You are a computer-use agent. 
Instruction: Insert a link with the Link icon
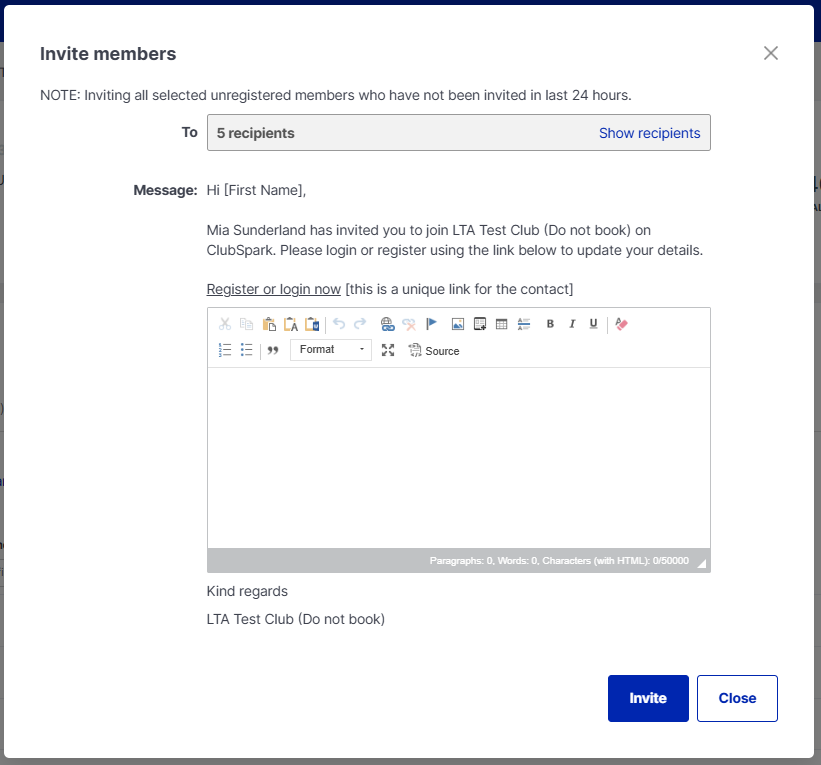tap(387, 324)
